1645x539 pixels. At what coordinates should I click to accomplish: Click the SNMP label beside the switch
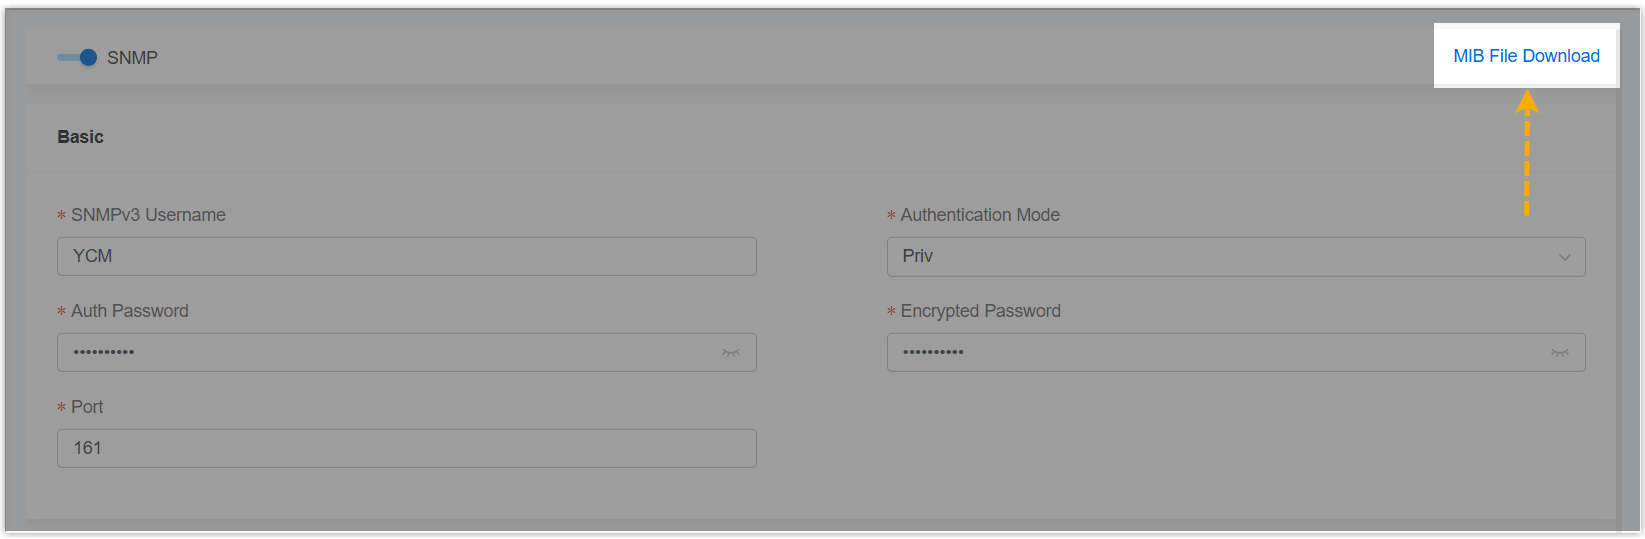132,58
